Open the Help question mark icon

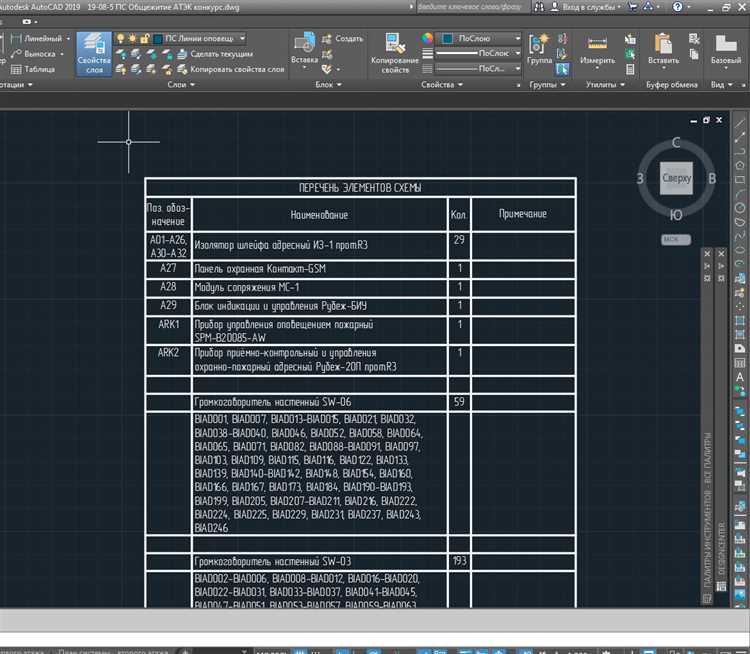point(677,7)
